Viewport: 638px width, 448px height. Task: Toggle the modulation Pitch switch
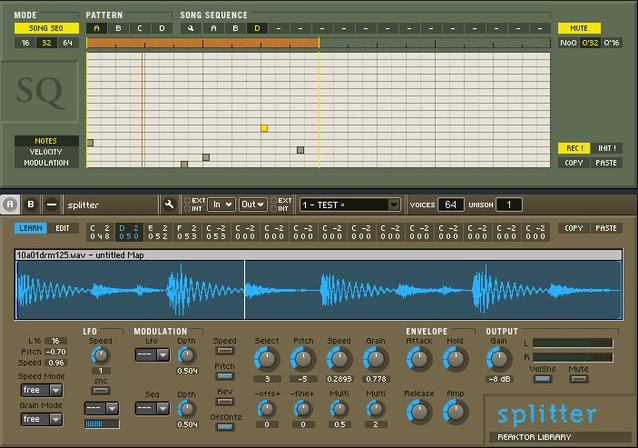(225, 376)
